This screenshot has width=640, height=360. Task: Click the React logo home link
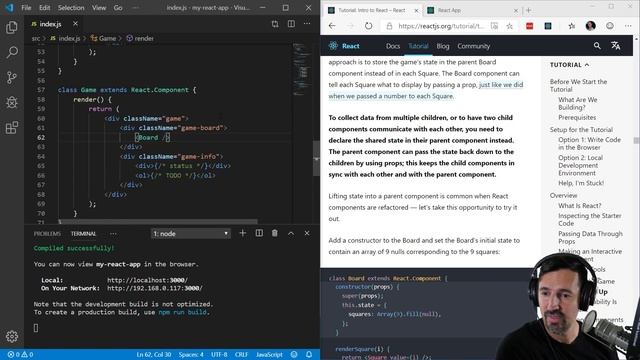[344, 46]
